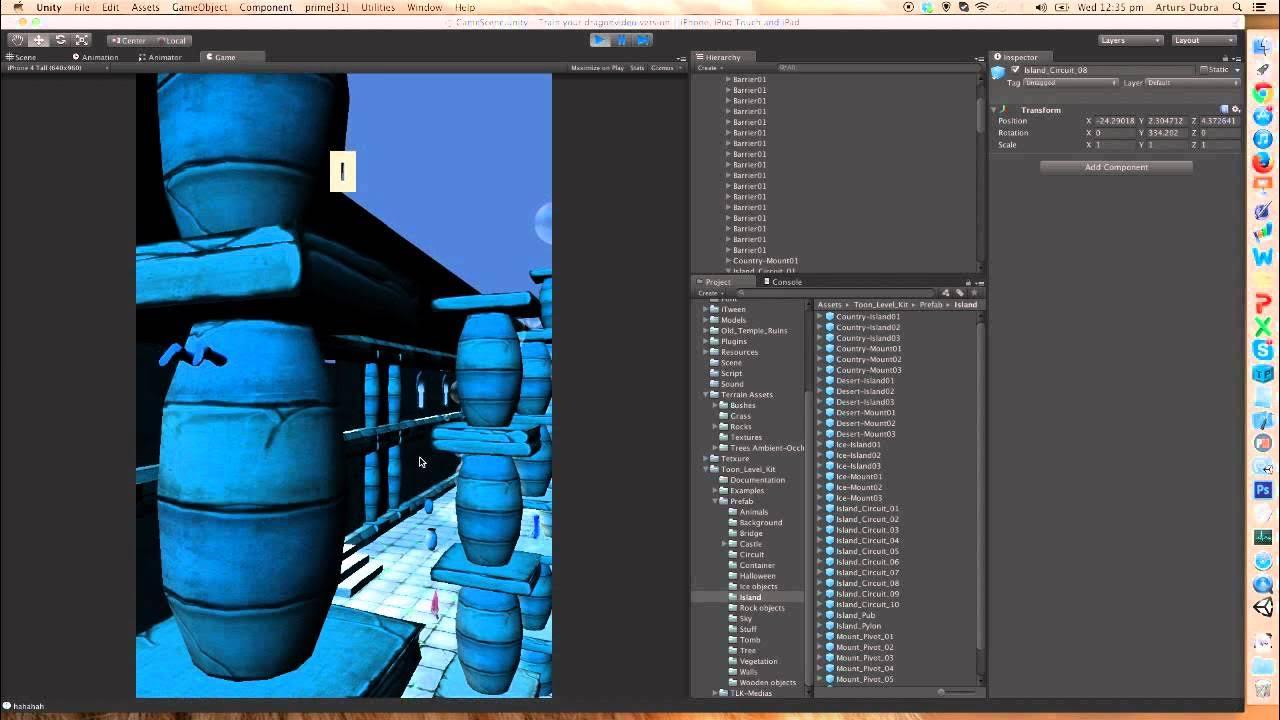Collapse the Transform component
The width and height of the screenshot is (1280, 720).
point(994,110)
